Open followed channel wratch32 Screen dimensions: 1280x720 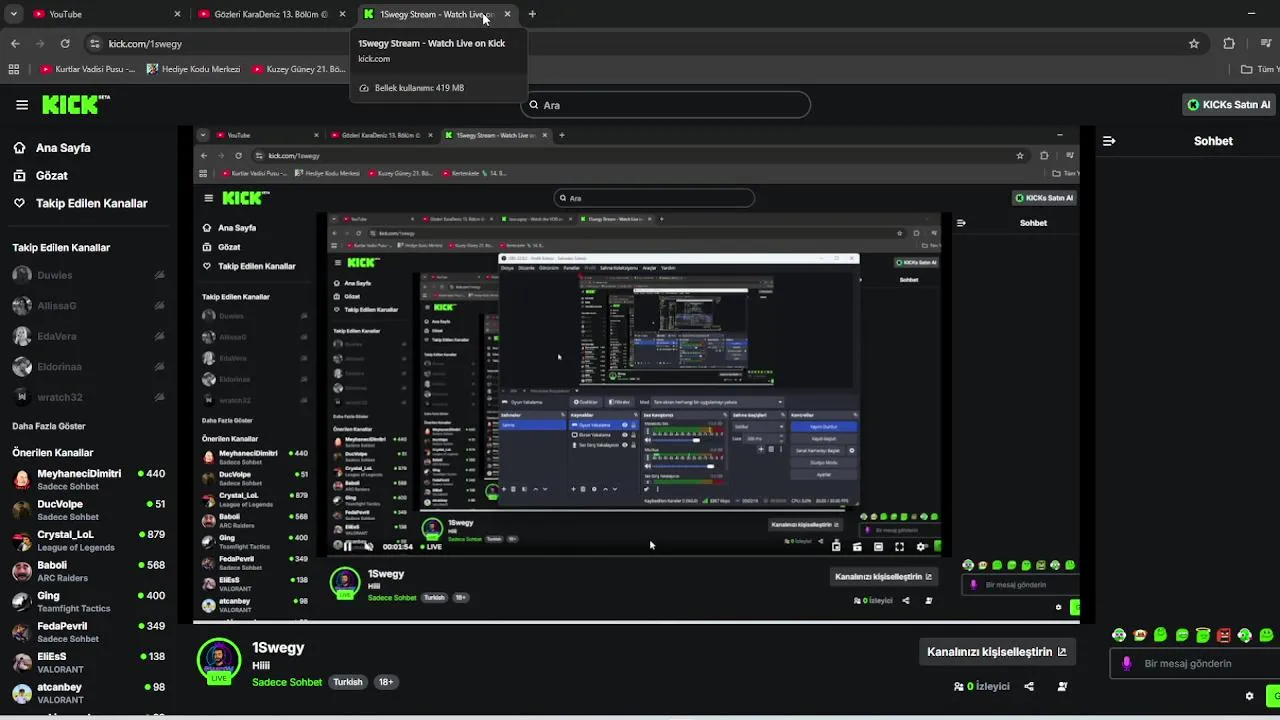click(x=88, y=398)
